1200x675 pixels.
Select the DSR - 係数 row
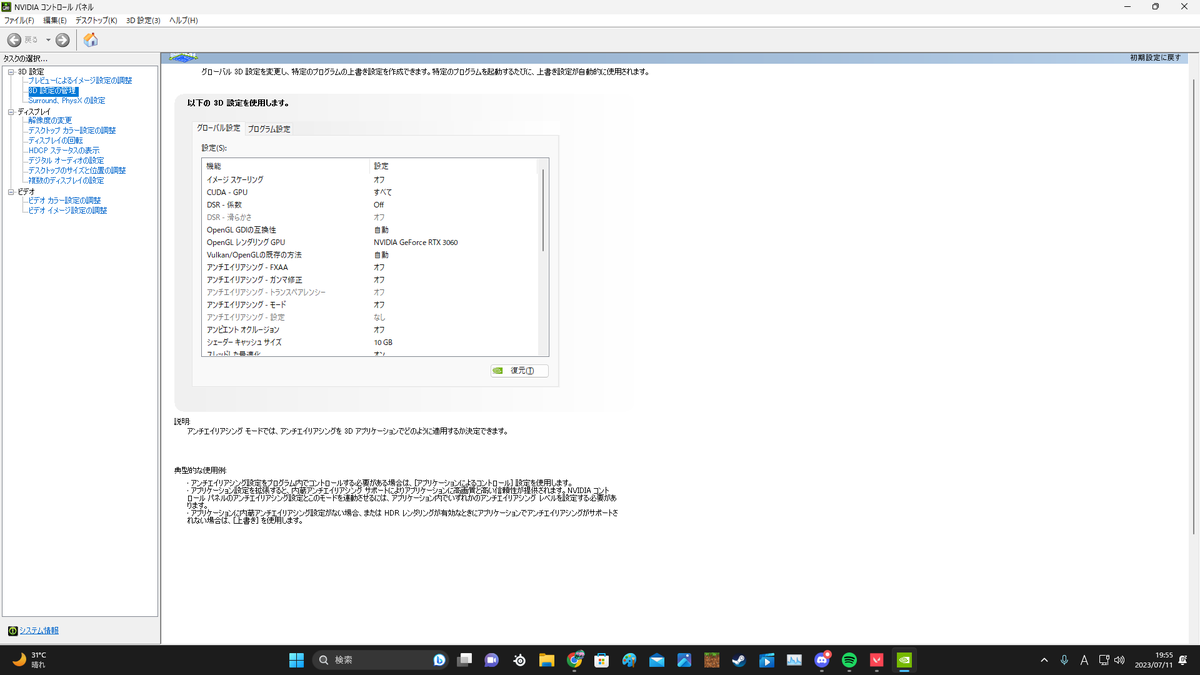pyautogui.click(x=371, y=205)
